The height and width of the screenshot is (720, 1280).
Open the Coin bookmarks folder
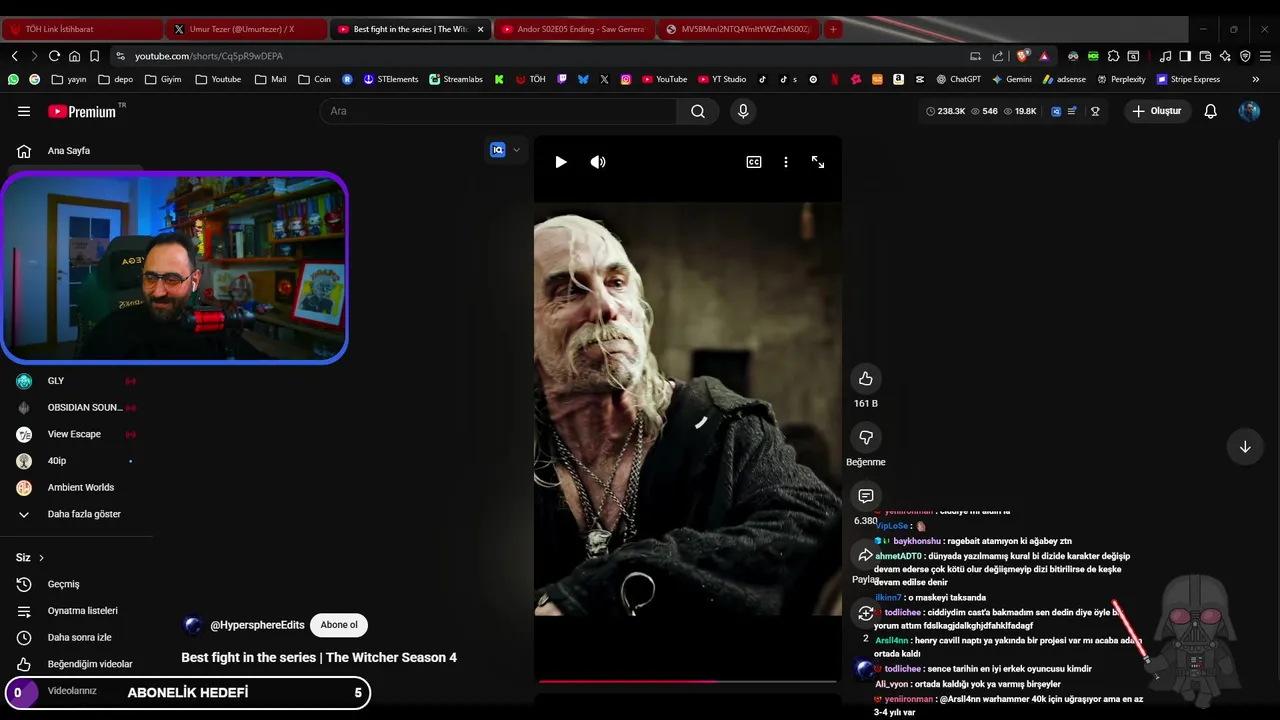click(314, 79)
